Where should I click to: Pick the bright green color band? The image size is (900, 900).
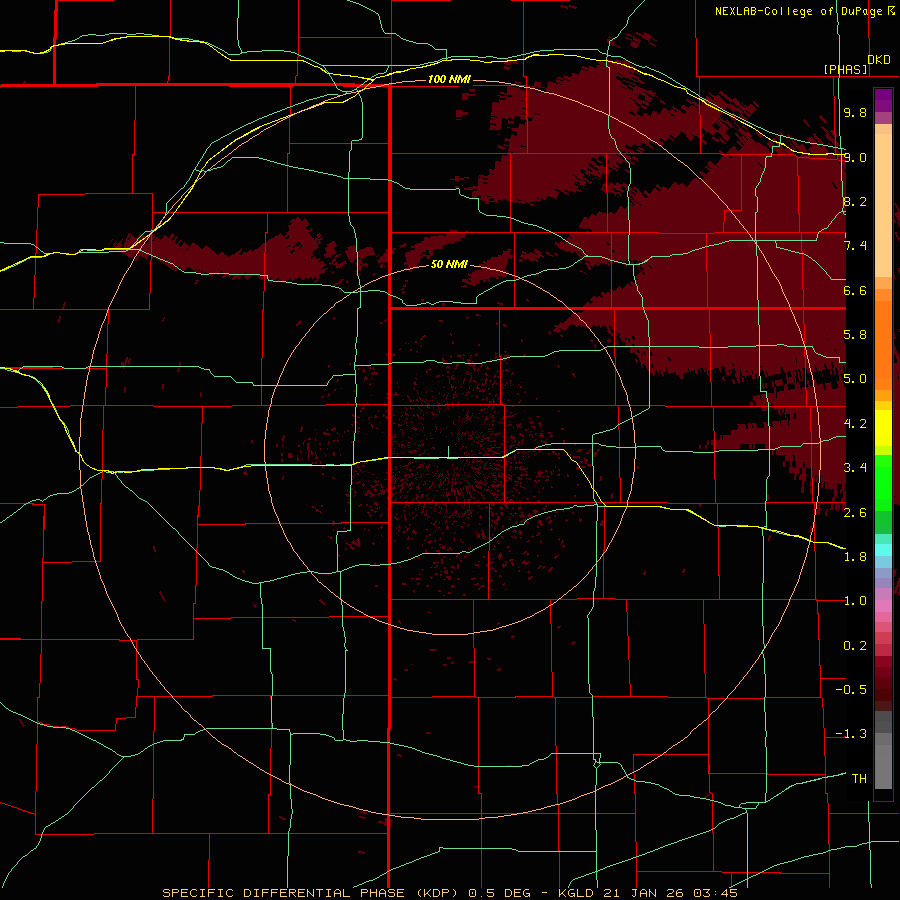tap(883, 482)
